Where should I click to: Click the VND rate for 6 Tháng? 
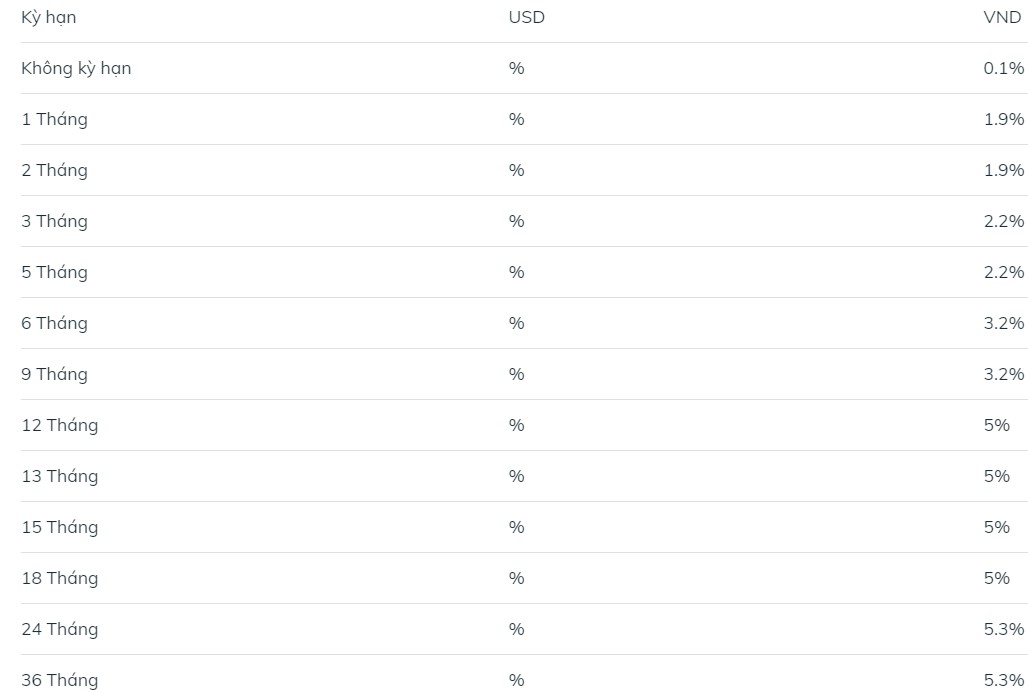[1003, 324]
